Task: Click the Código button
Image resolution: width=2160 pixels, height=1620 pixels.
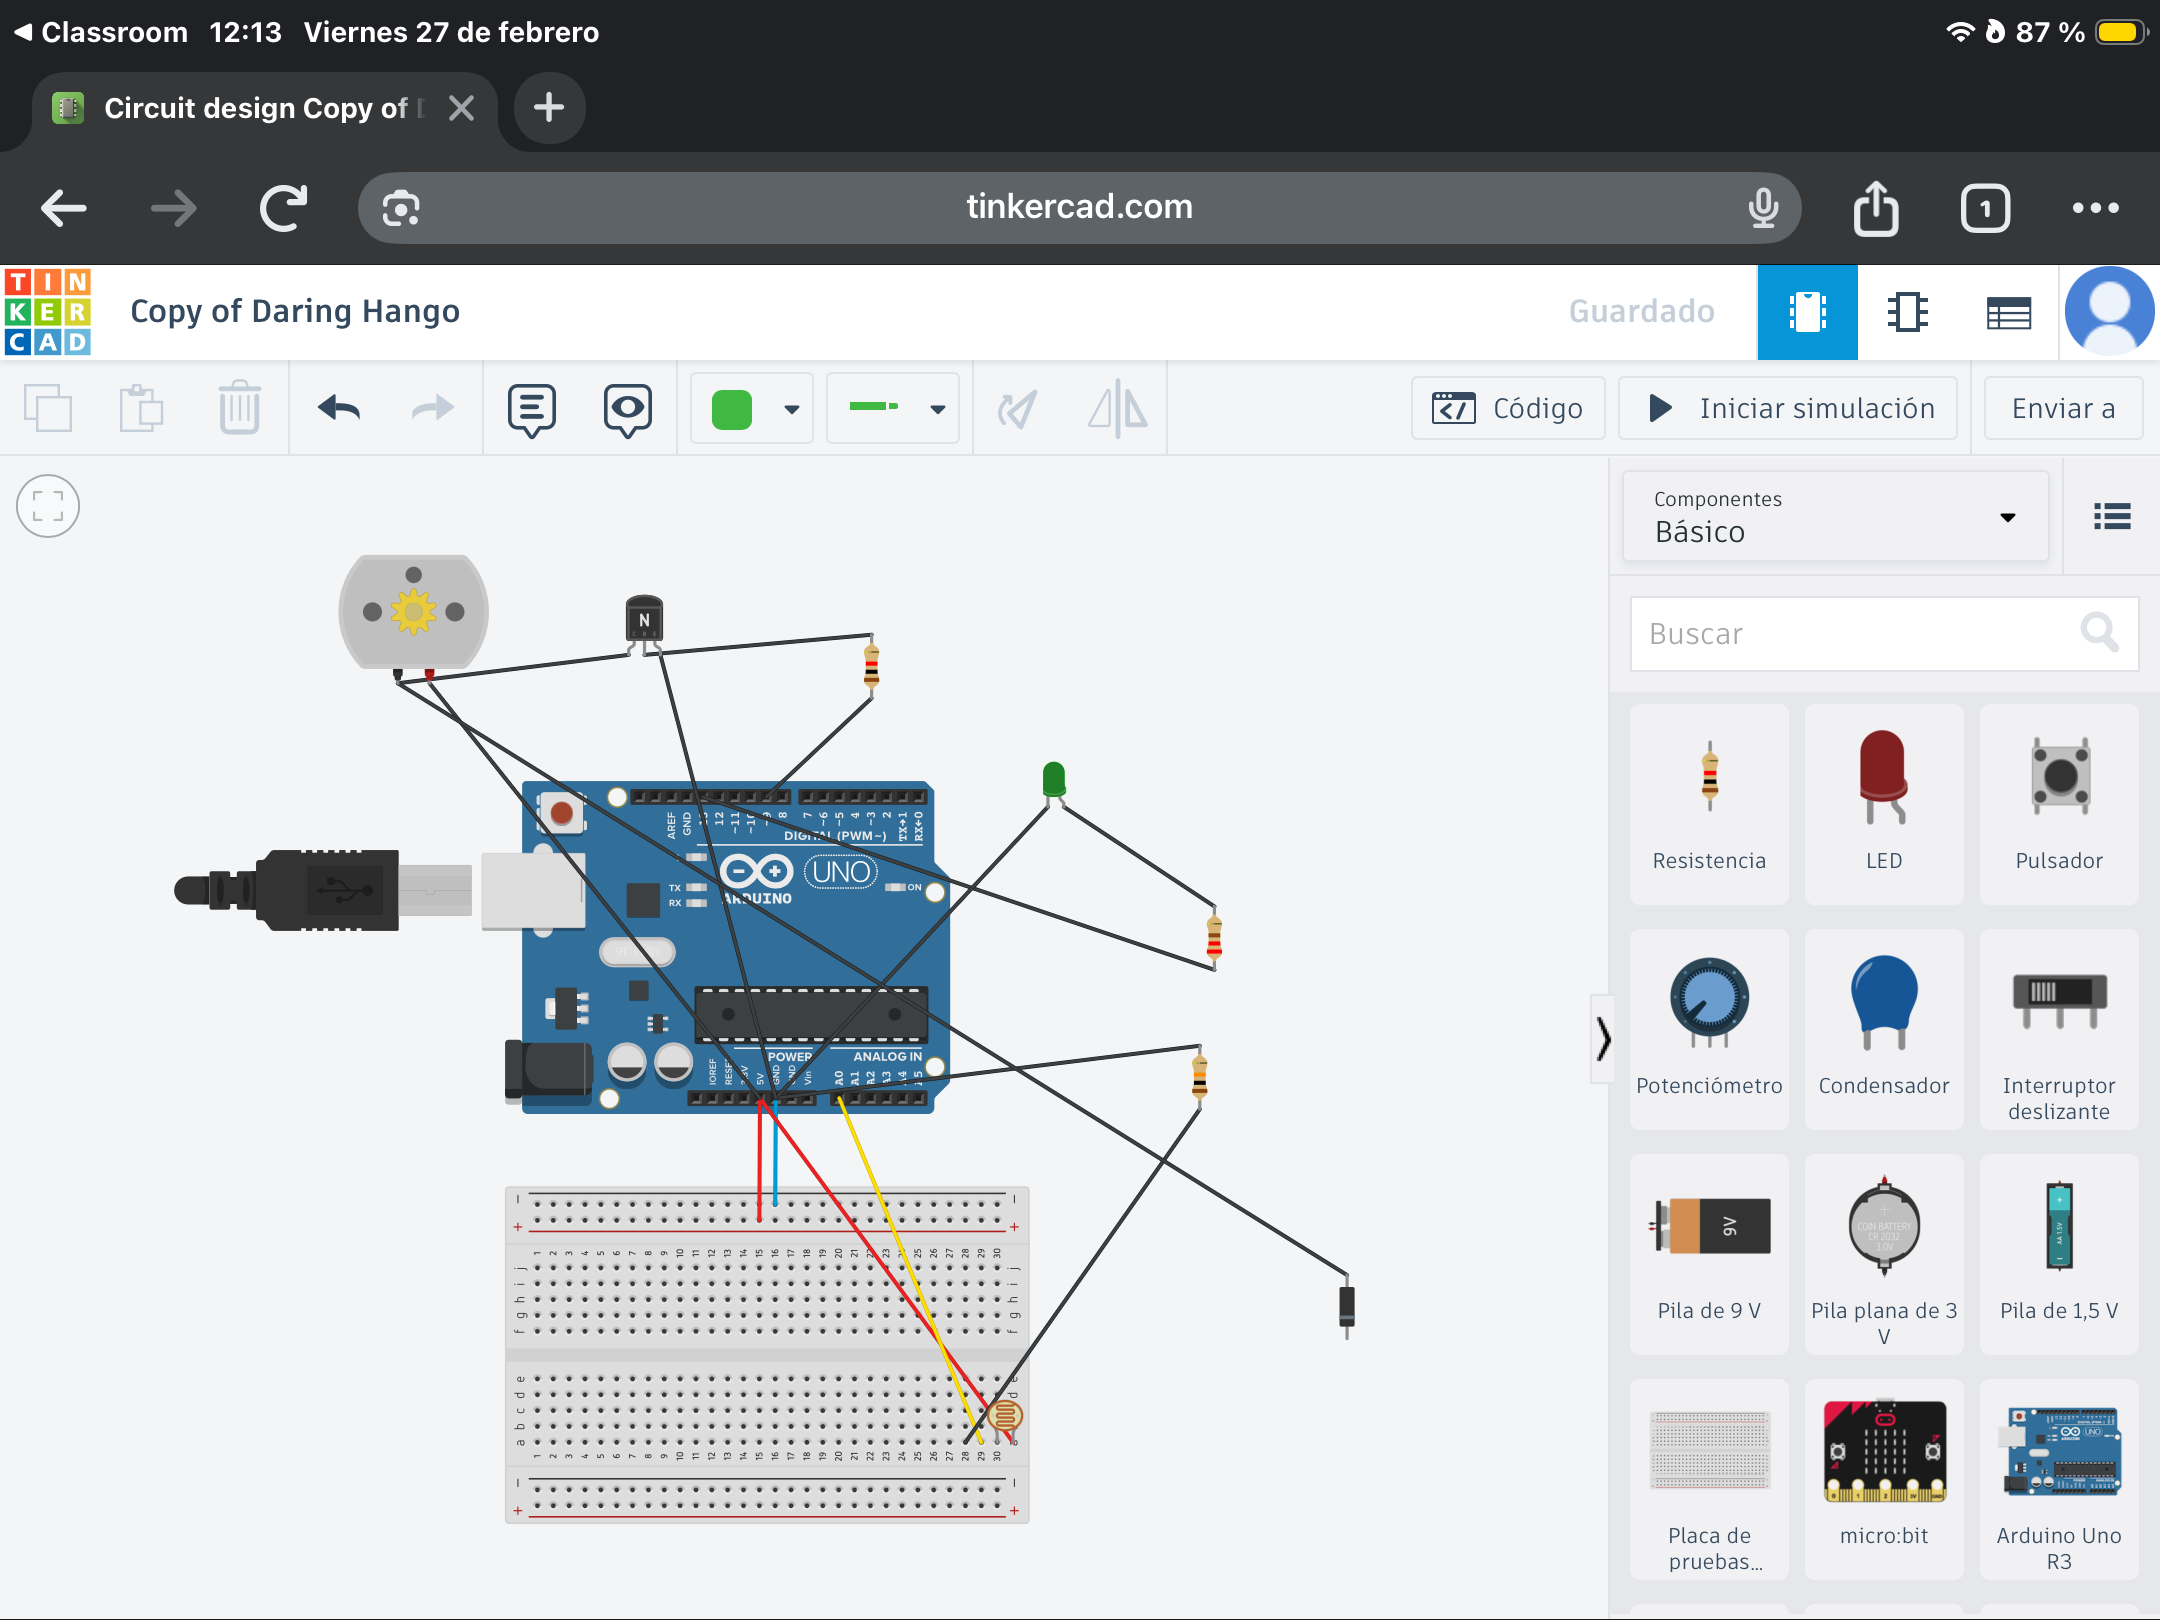Action: click(x=1507, y=408)
